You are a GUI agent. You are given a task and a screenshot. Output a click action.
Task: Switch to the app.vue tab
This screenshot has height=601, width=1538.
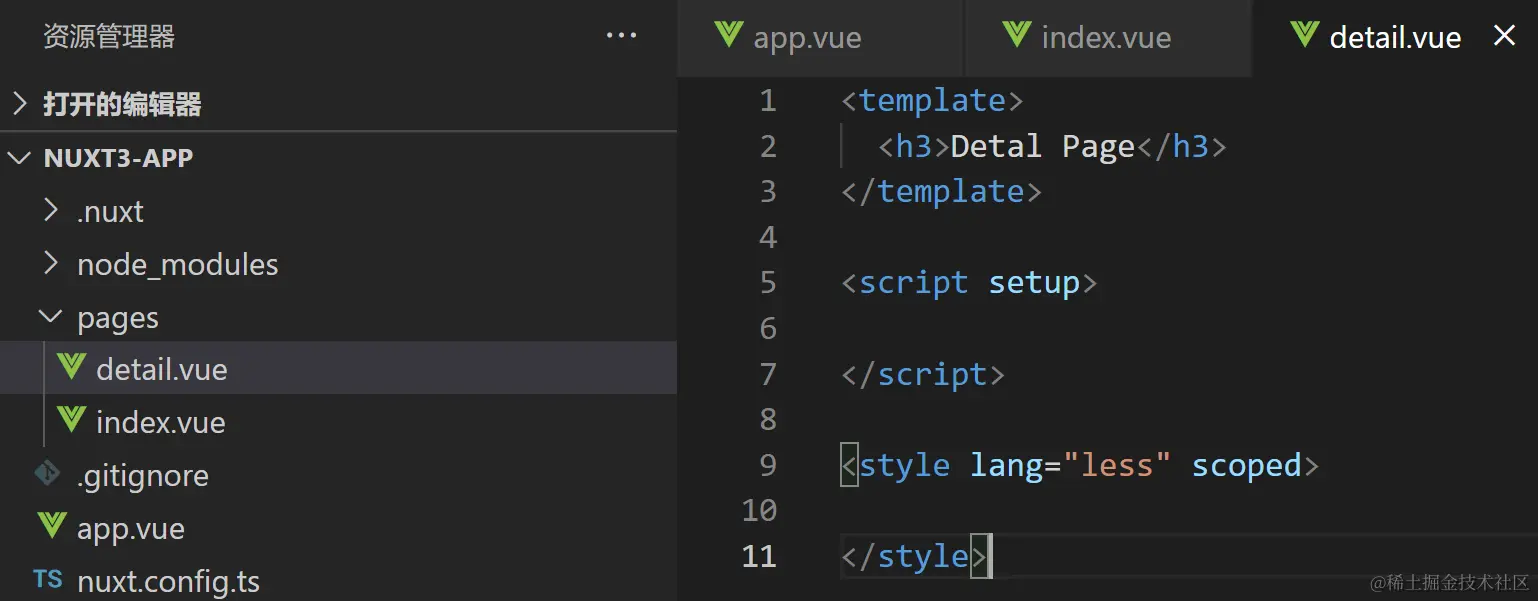pyautogui.click(x=807, y=38)
